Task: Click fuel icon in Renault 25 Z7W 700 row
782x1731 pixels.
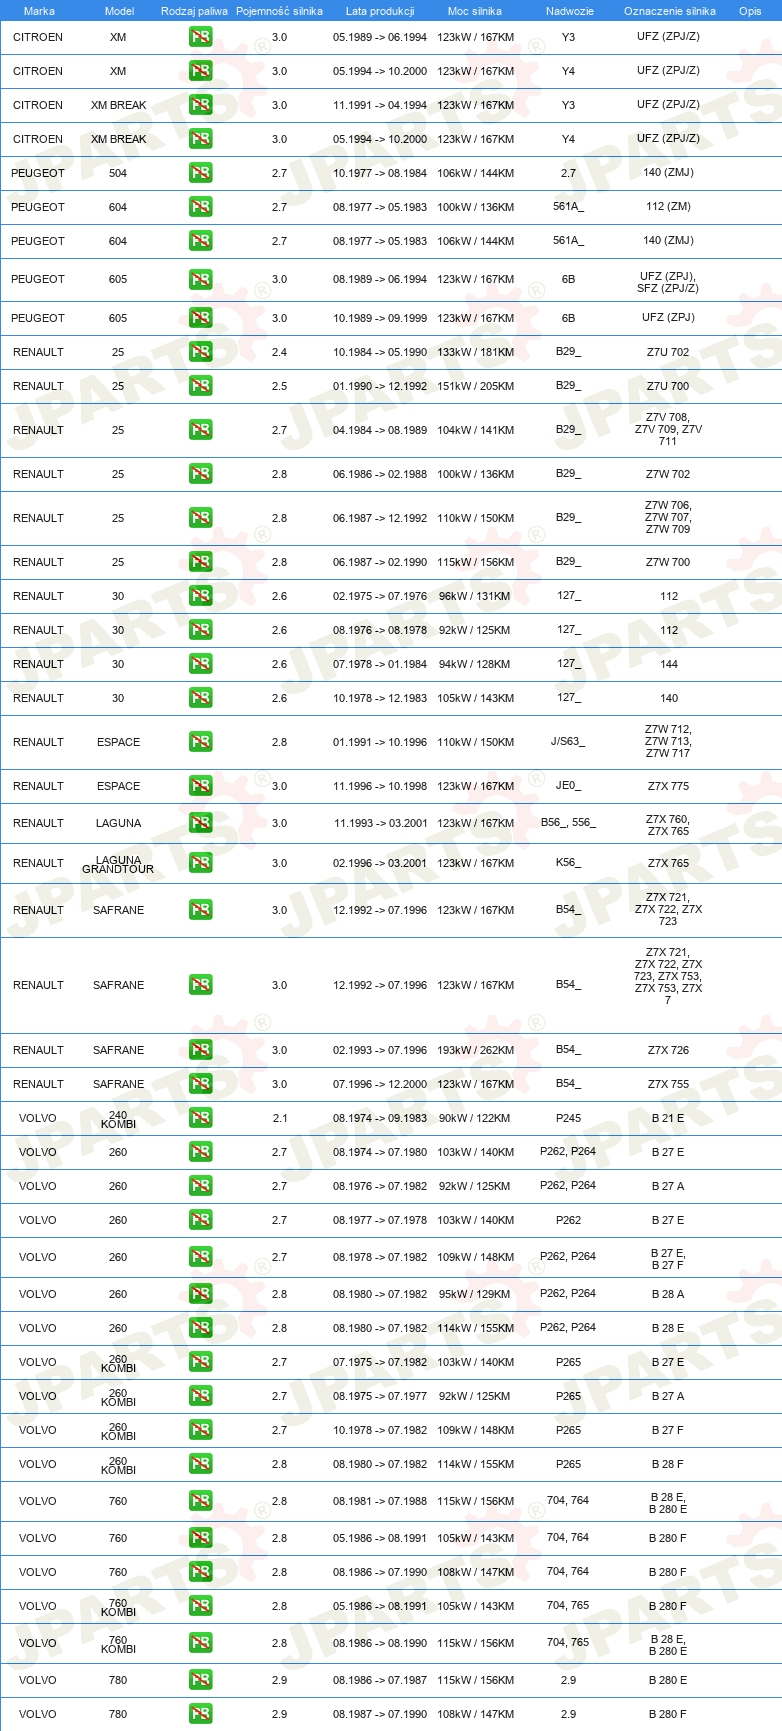Action: point(200,562)
